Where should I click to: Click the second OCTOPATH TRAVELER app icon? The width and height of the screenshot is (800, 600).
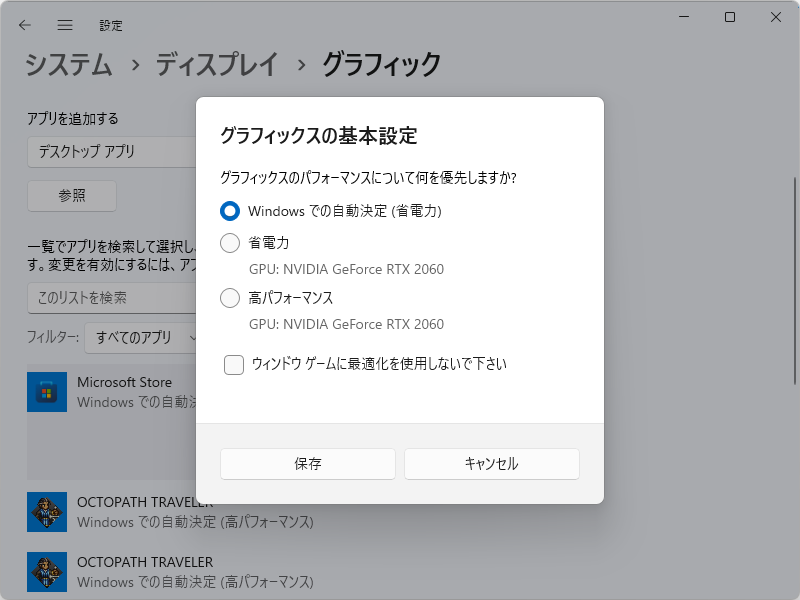click(46, 571)
